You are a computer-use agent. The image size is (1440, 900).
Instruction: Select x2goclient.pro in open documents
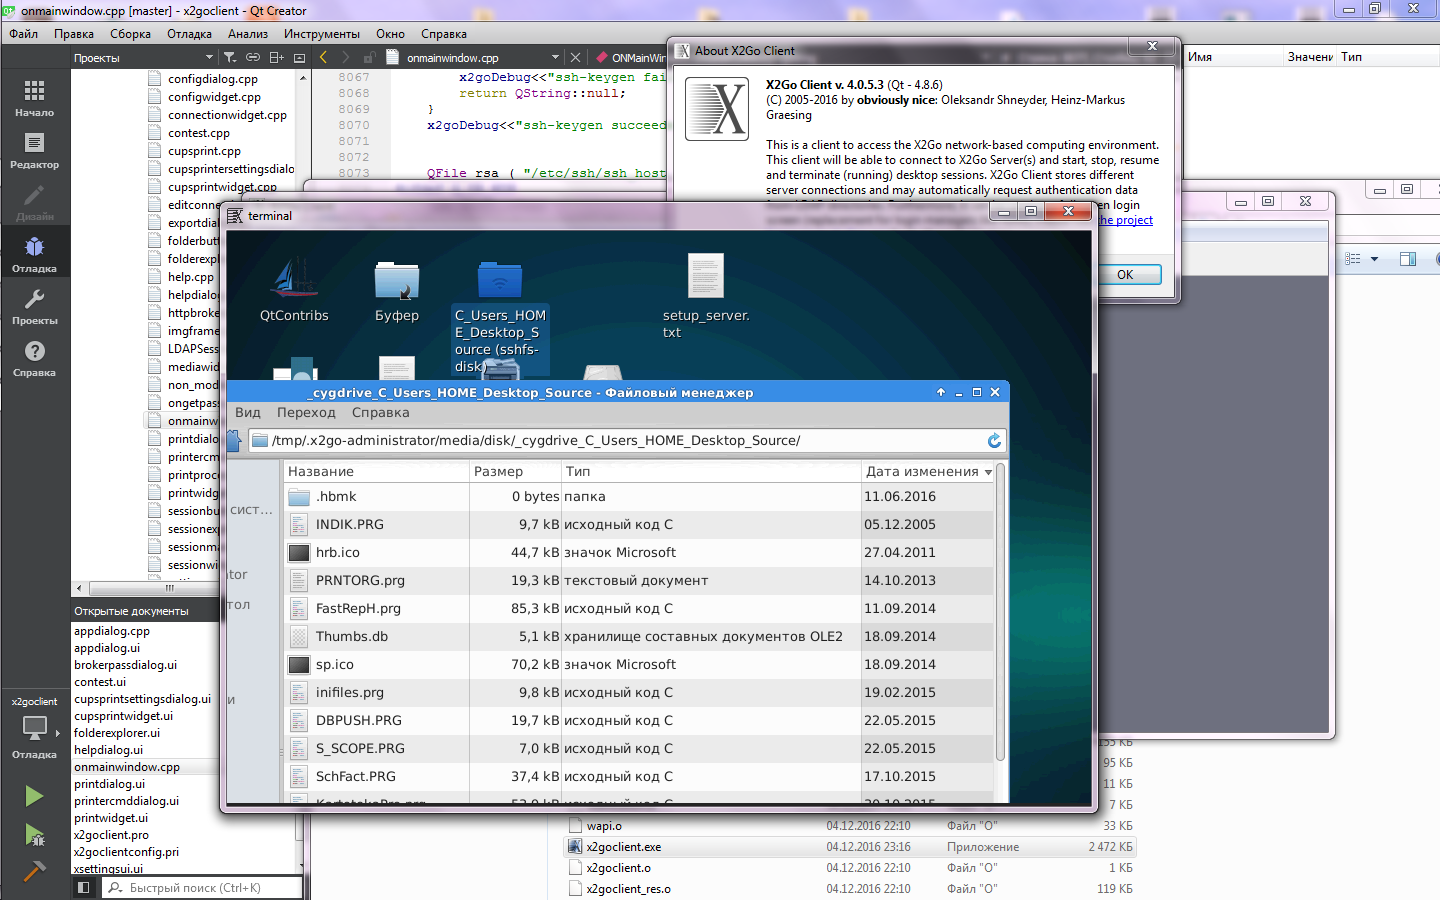[x=111, y=835]
